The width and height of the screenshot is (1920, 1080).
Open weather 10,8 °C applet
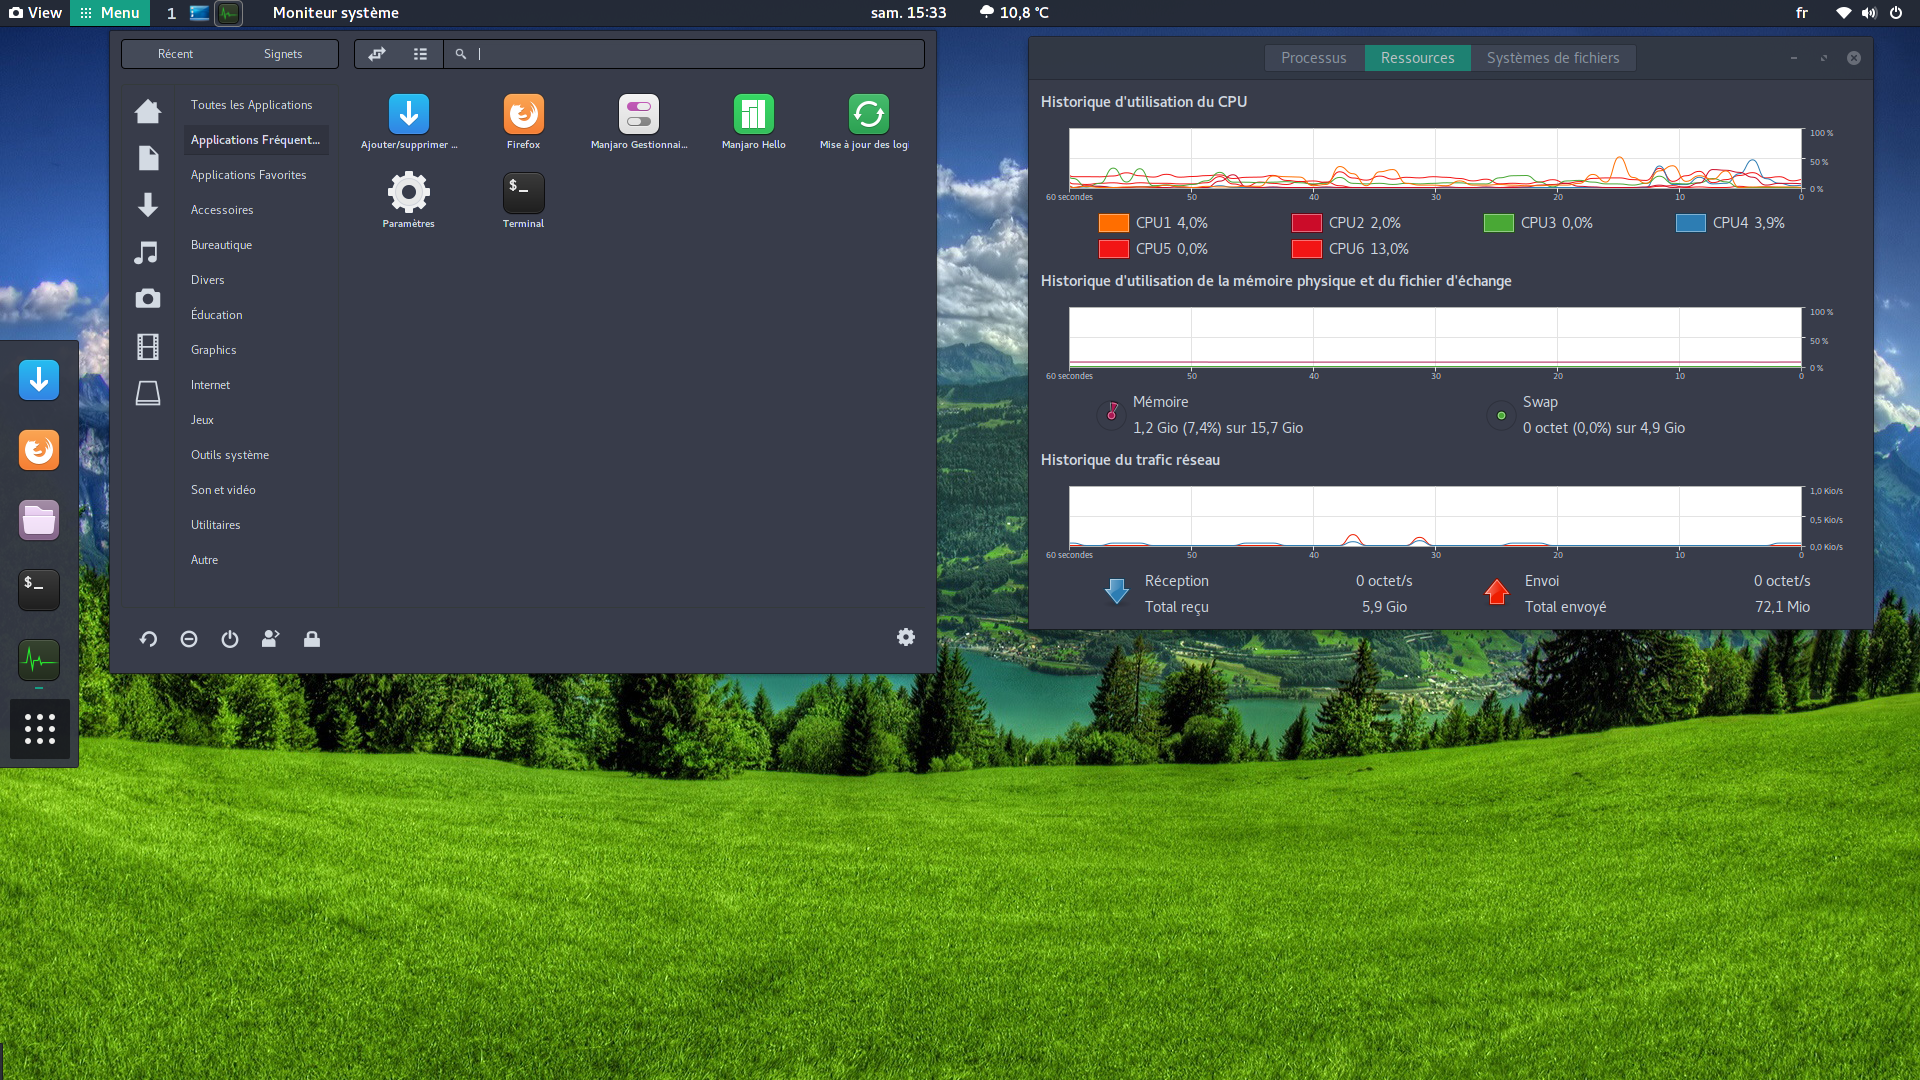click(1015, 13)
